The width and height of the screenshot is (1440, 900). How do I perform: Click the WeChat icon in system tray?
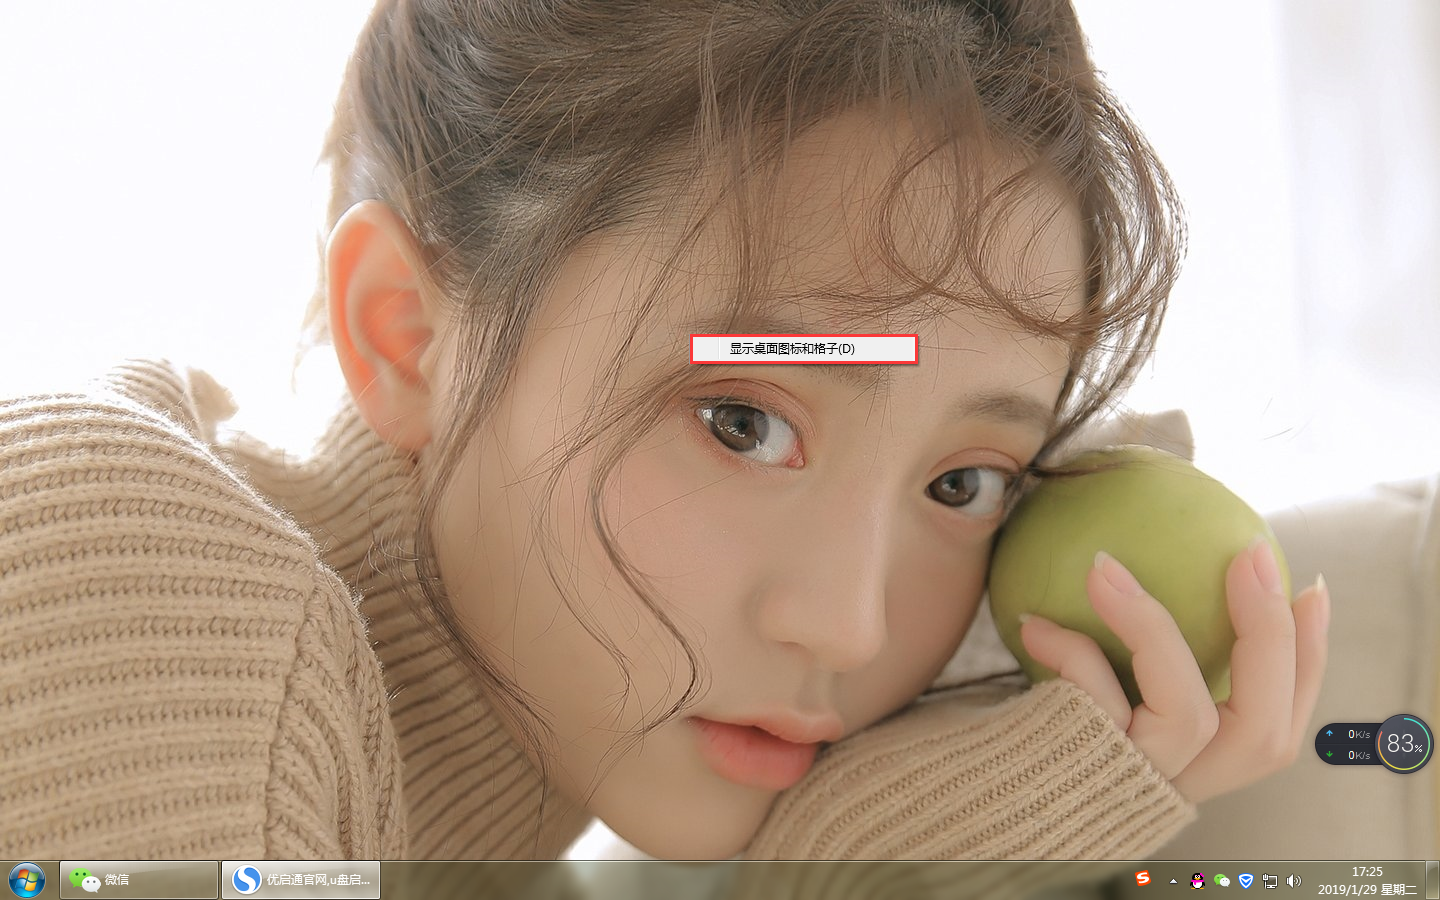(1221, 881)
